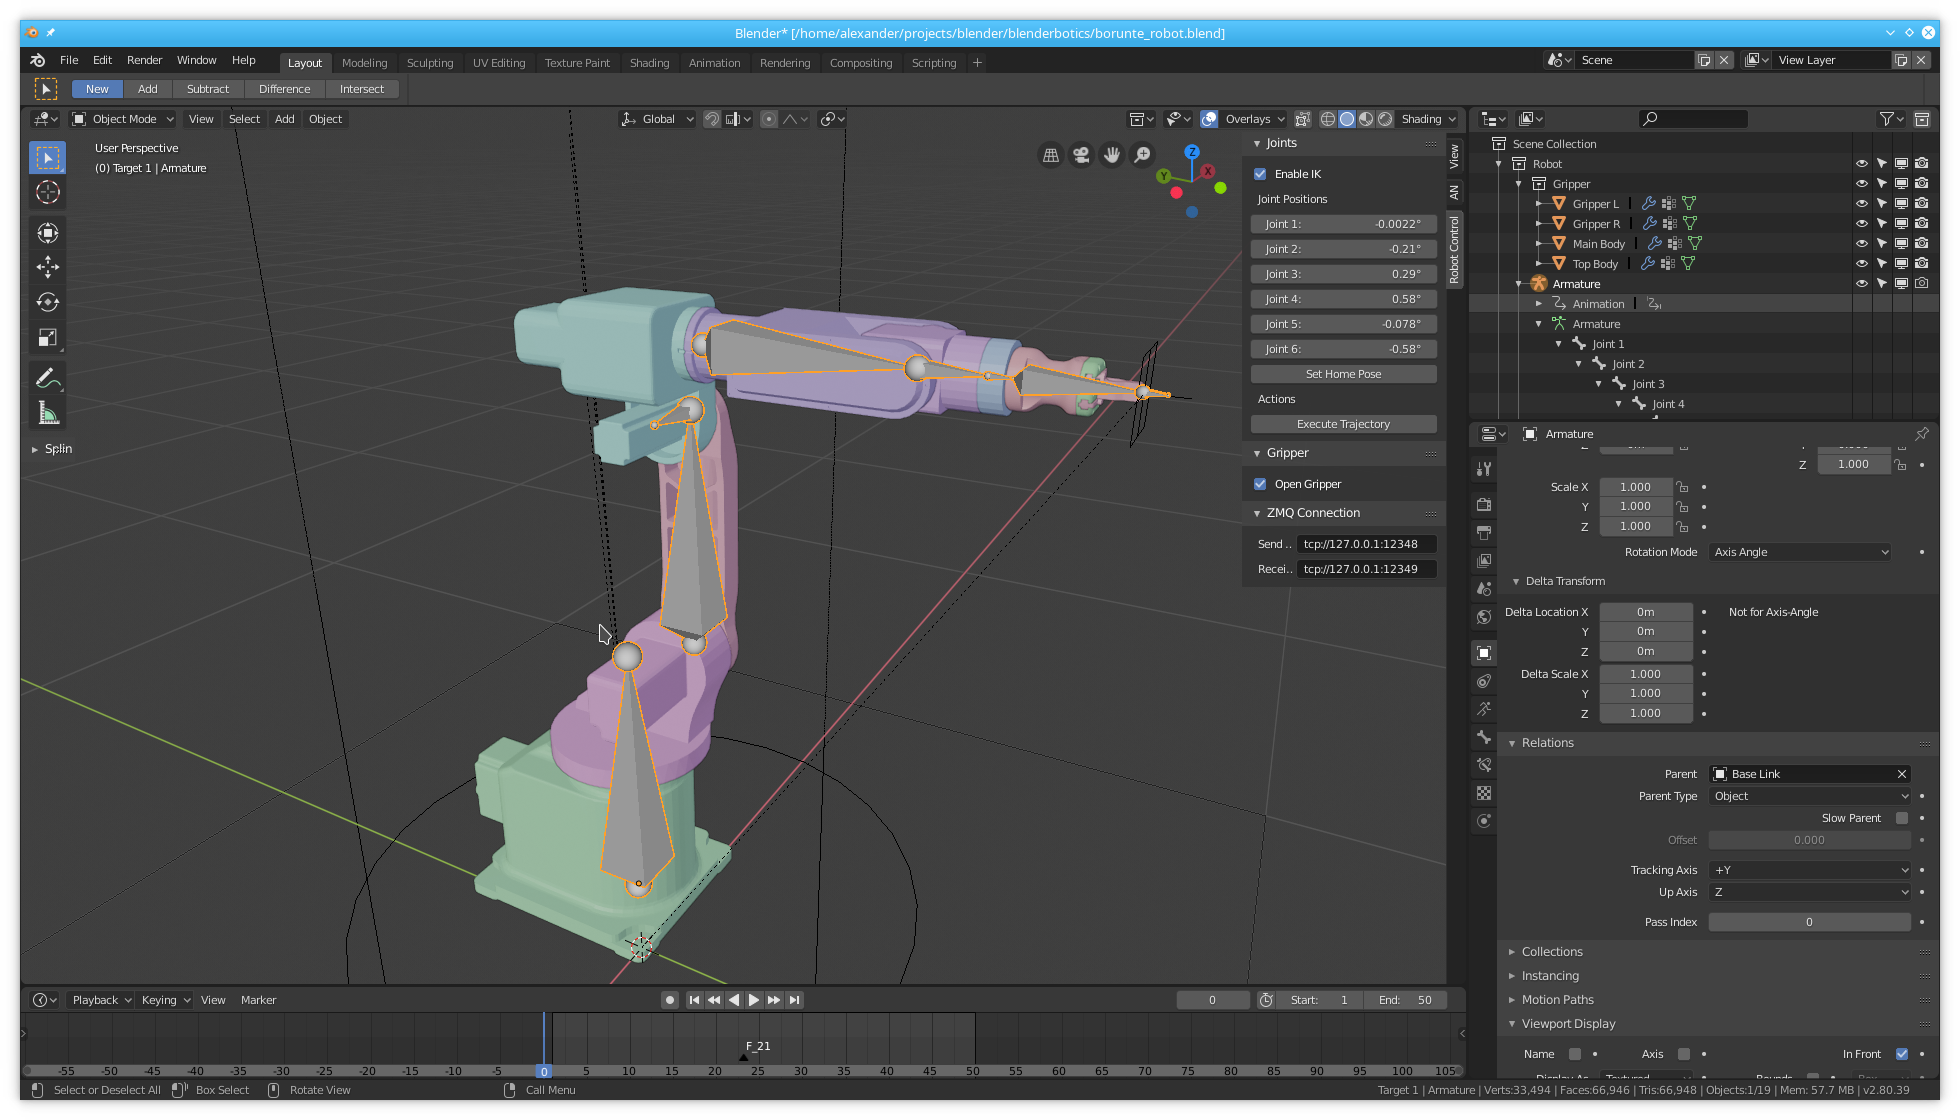
Task: Disable the Enable IK checkbox
Action: click(1260, 174)
